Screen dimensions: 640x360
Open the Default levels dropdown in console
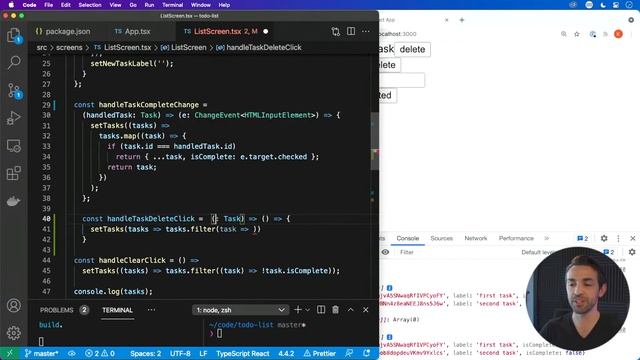click(x=538, y=252)
